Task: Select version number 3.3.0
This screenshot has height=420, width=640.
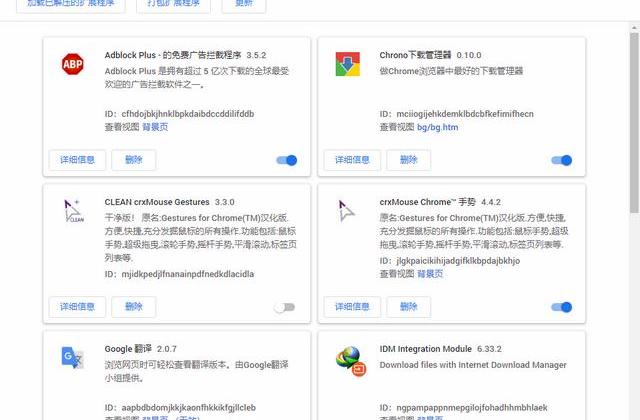Action: pyautogui.click(x=224, y=202)
